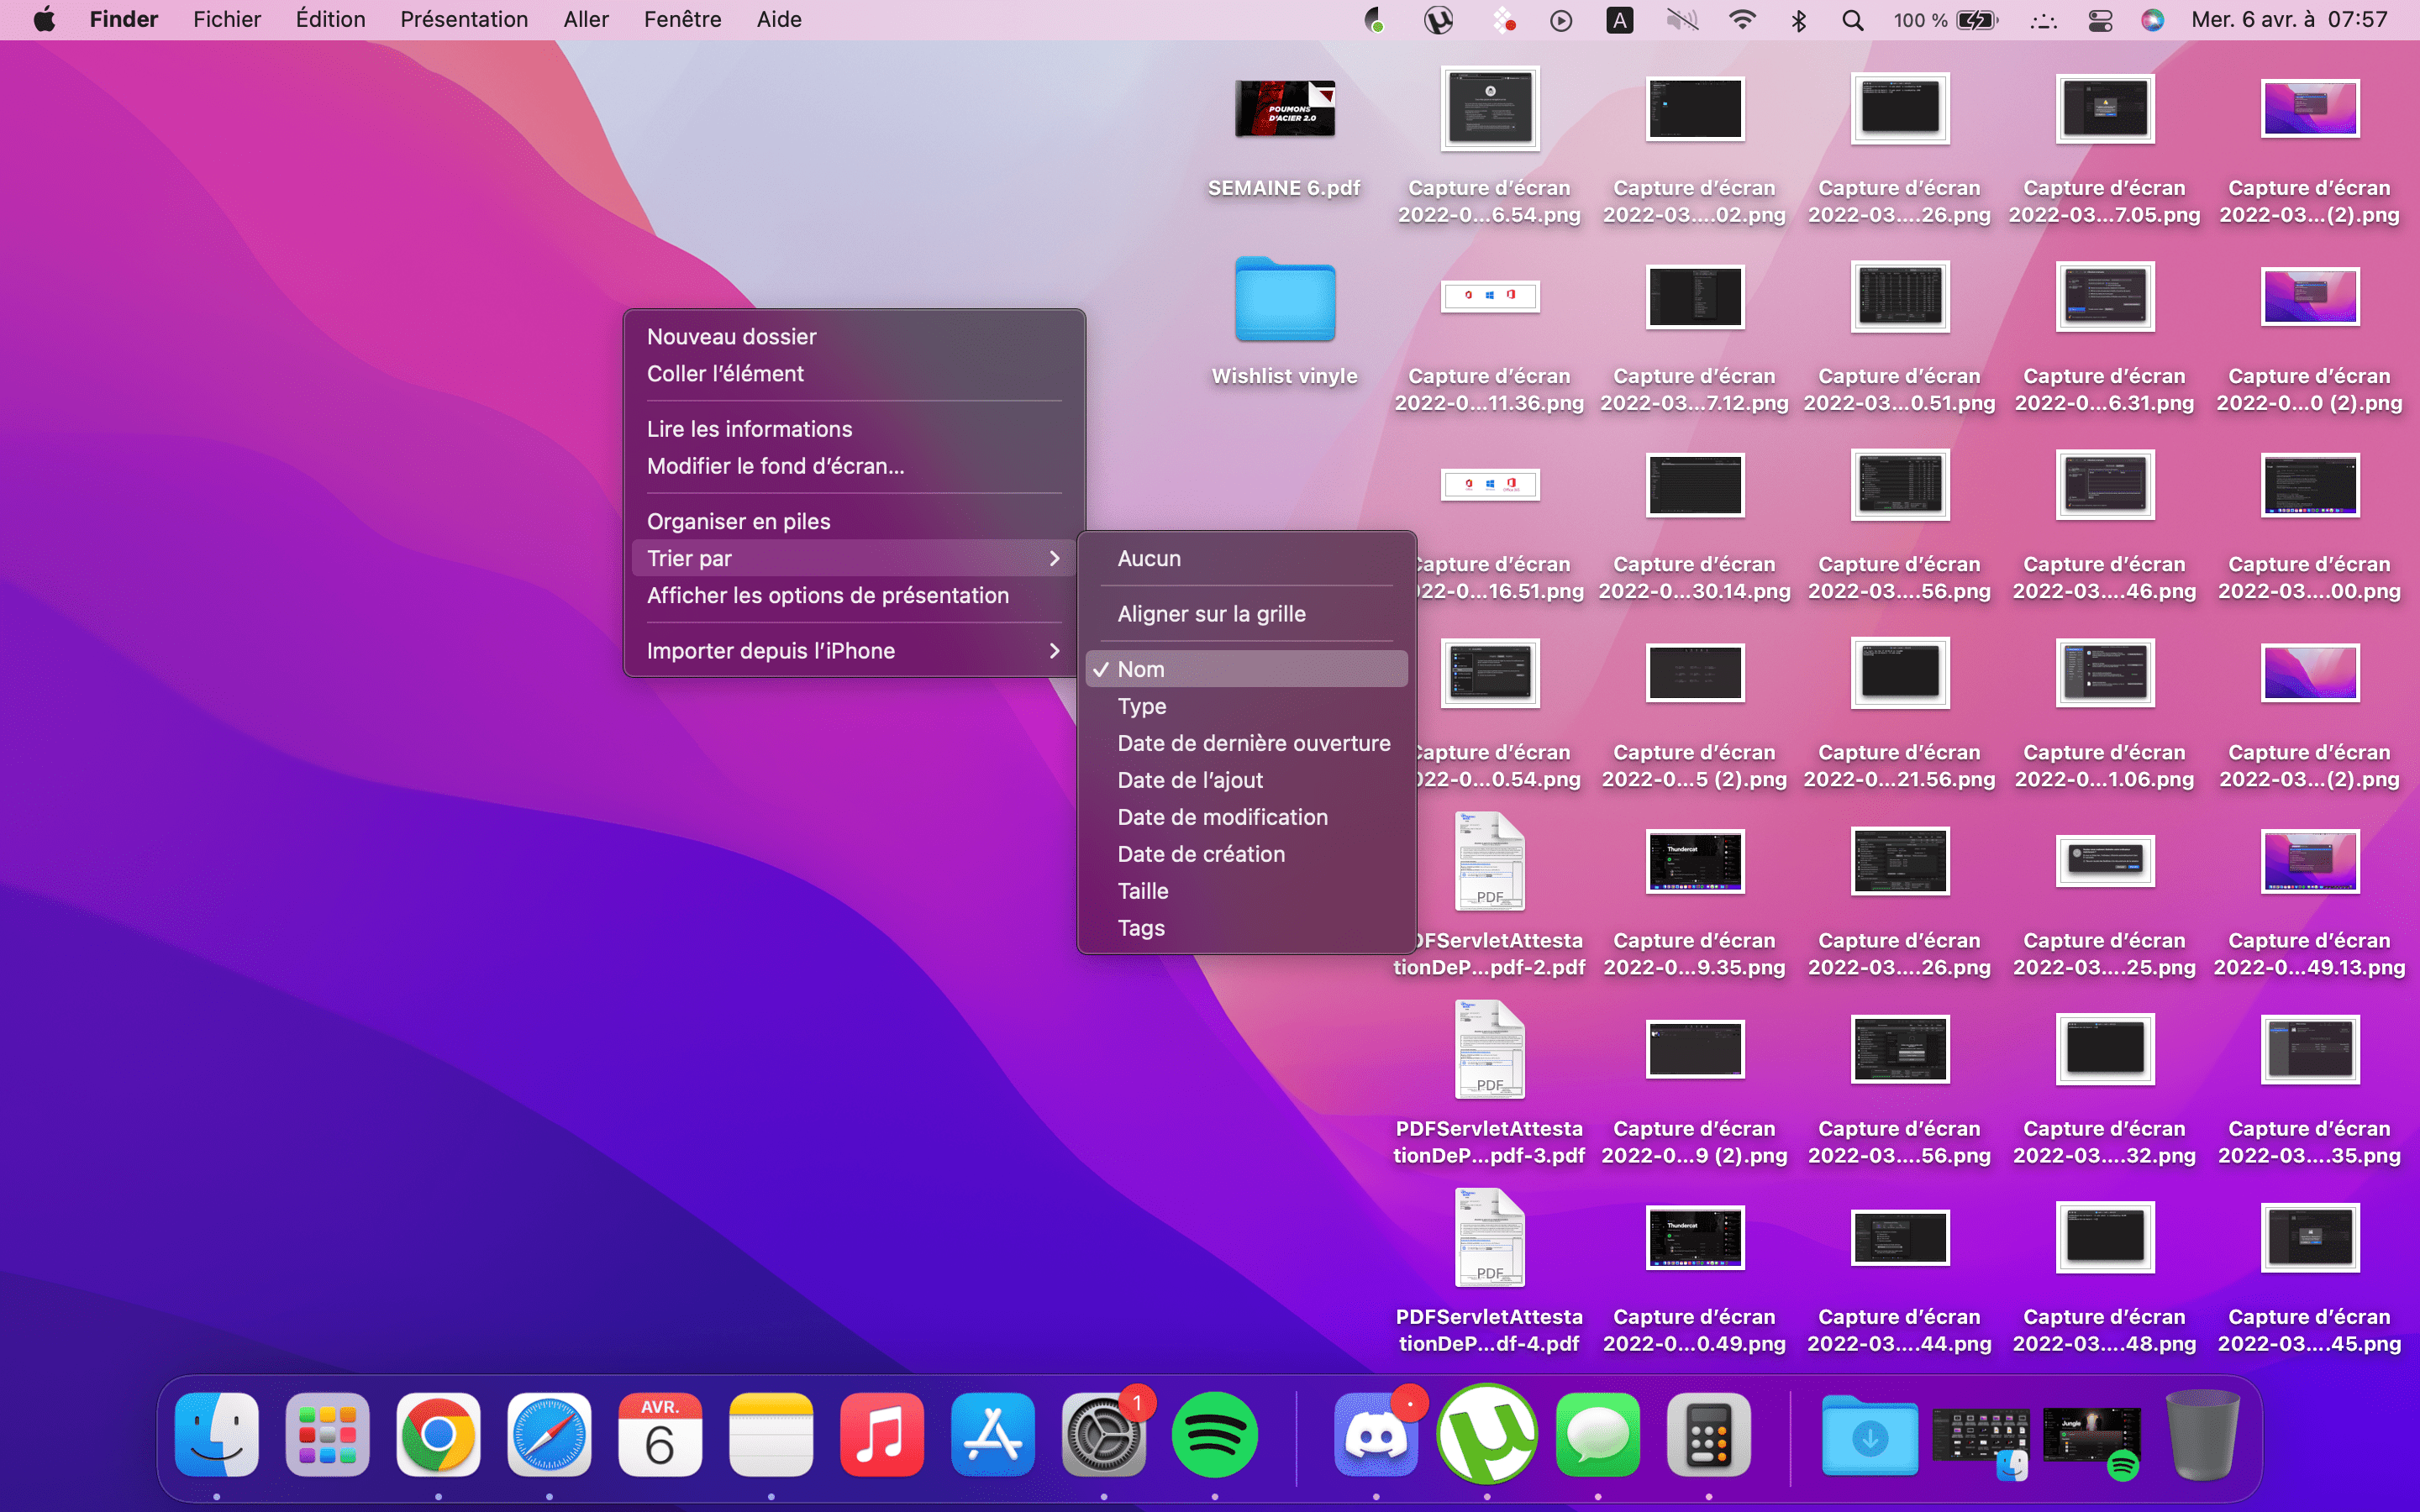Select the checked Nom sort option

[1141, 669]
